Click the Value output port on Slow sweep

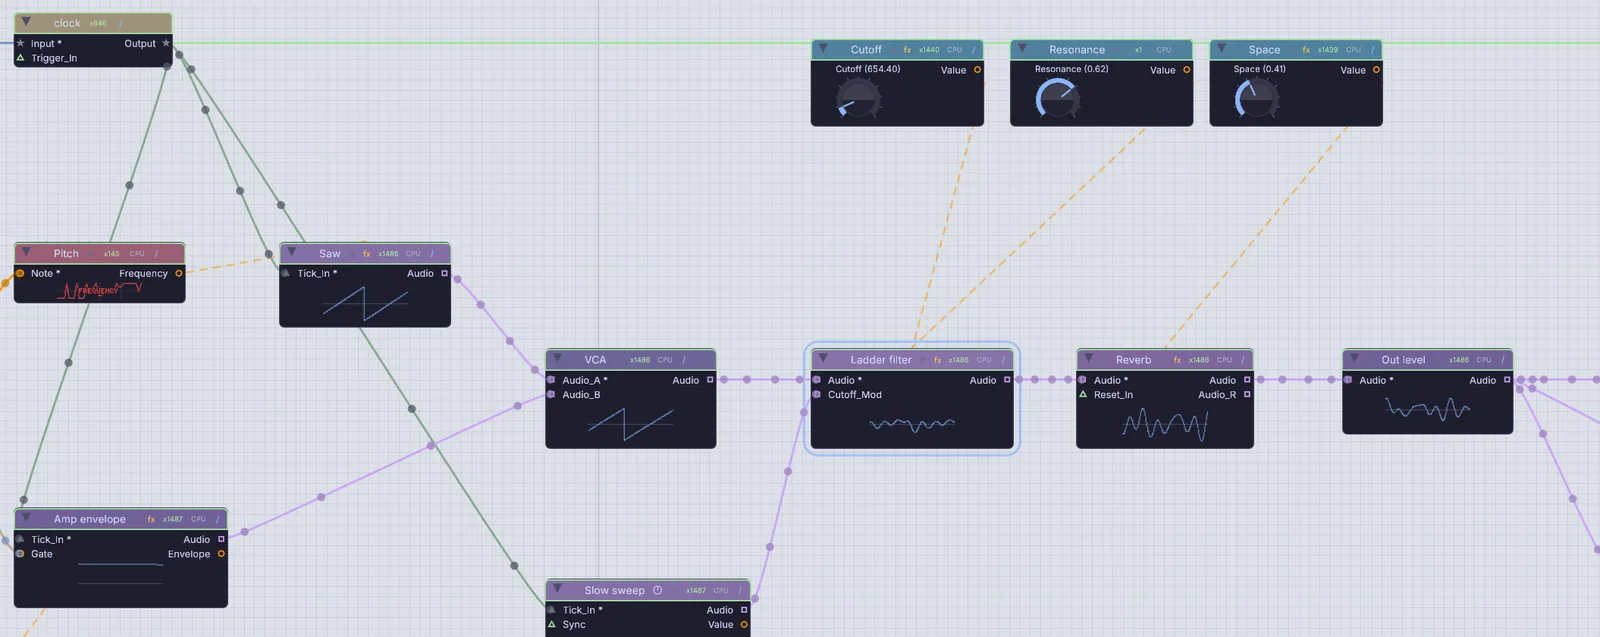point(744,625)
